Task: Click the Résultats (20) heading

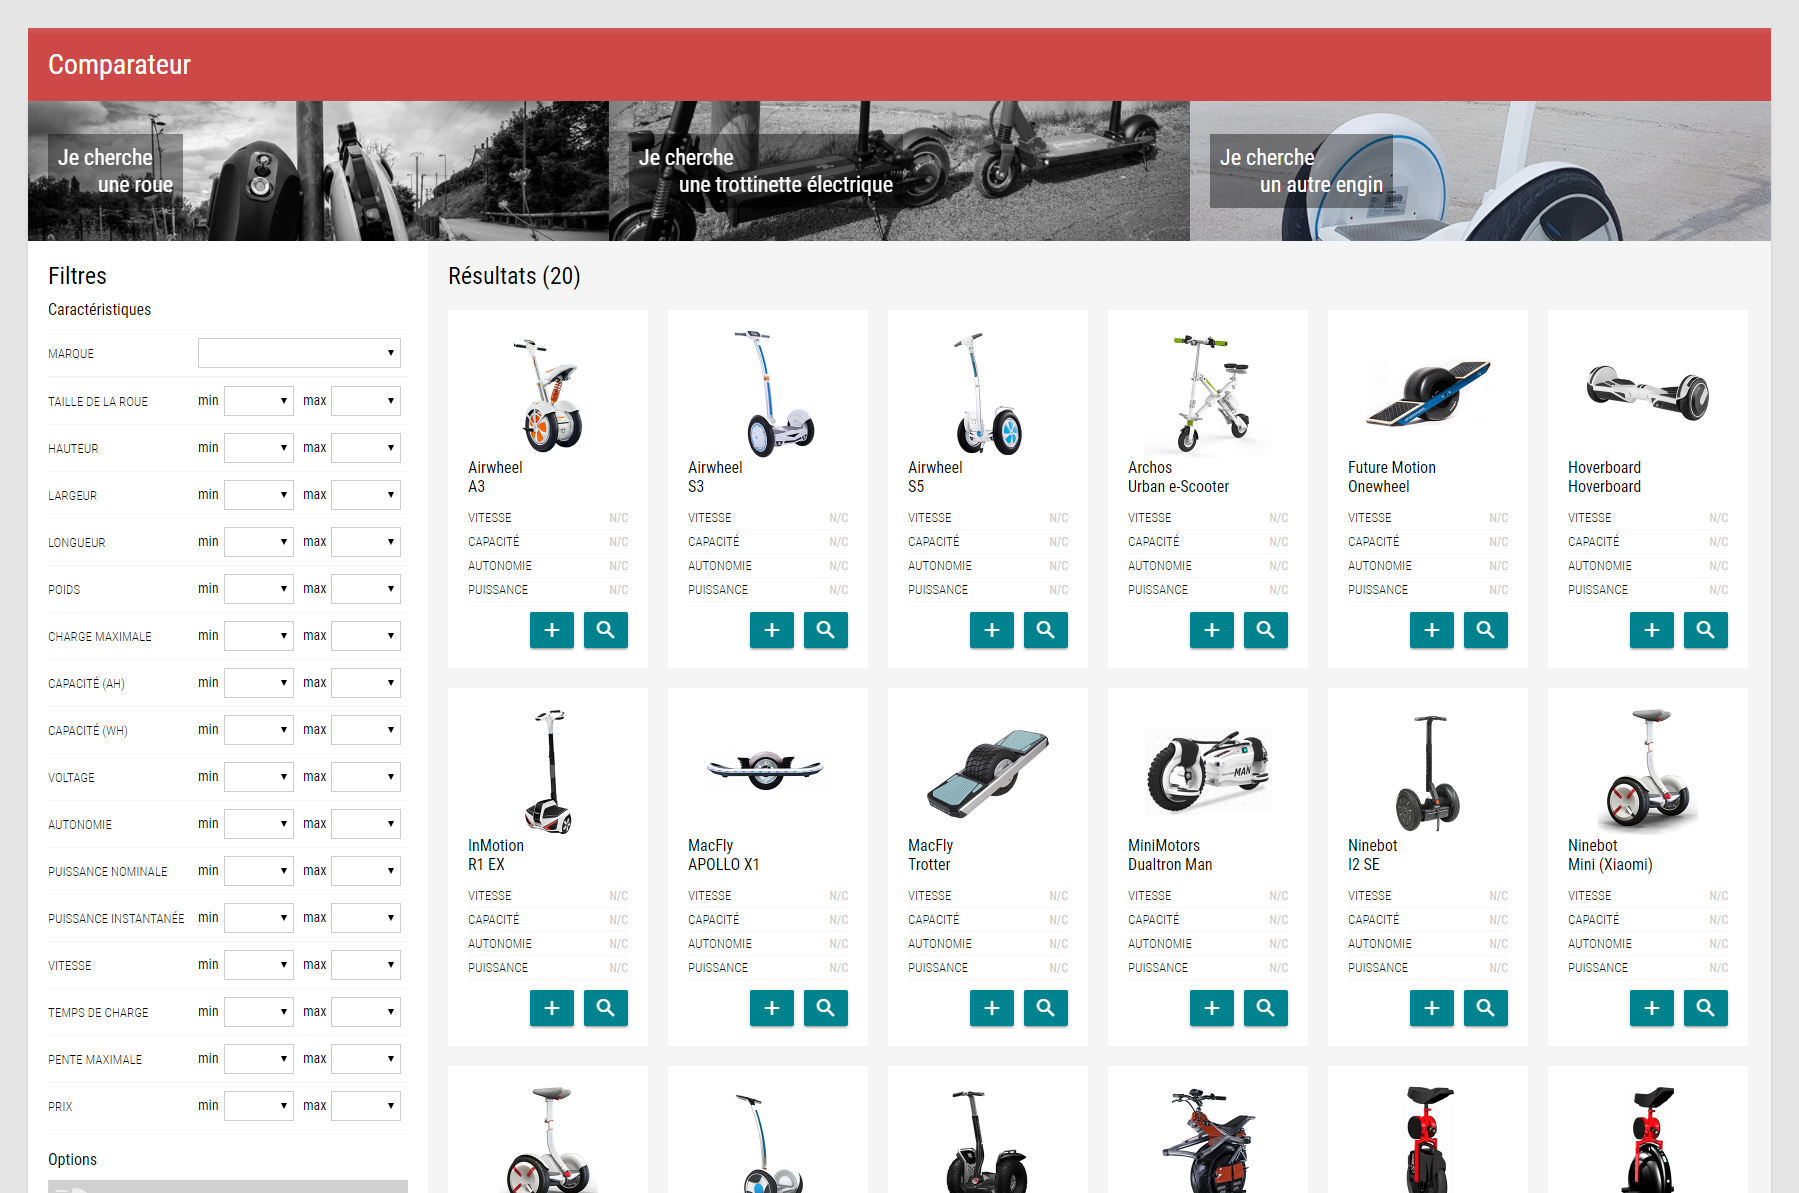Action: [x=514, y=276]
